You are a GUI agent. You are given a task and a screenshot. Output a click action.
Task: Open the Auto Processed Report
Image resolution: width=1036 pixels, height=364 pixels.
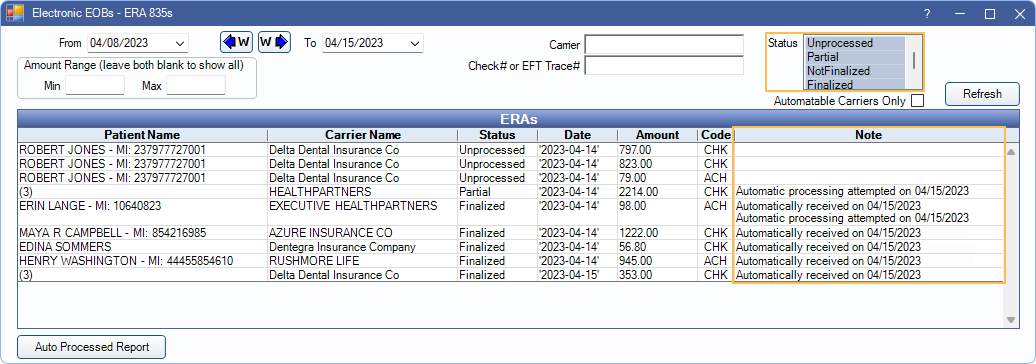pos(92,347)
